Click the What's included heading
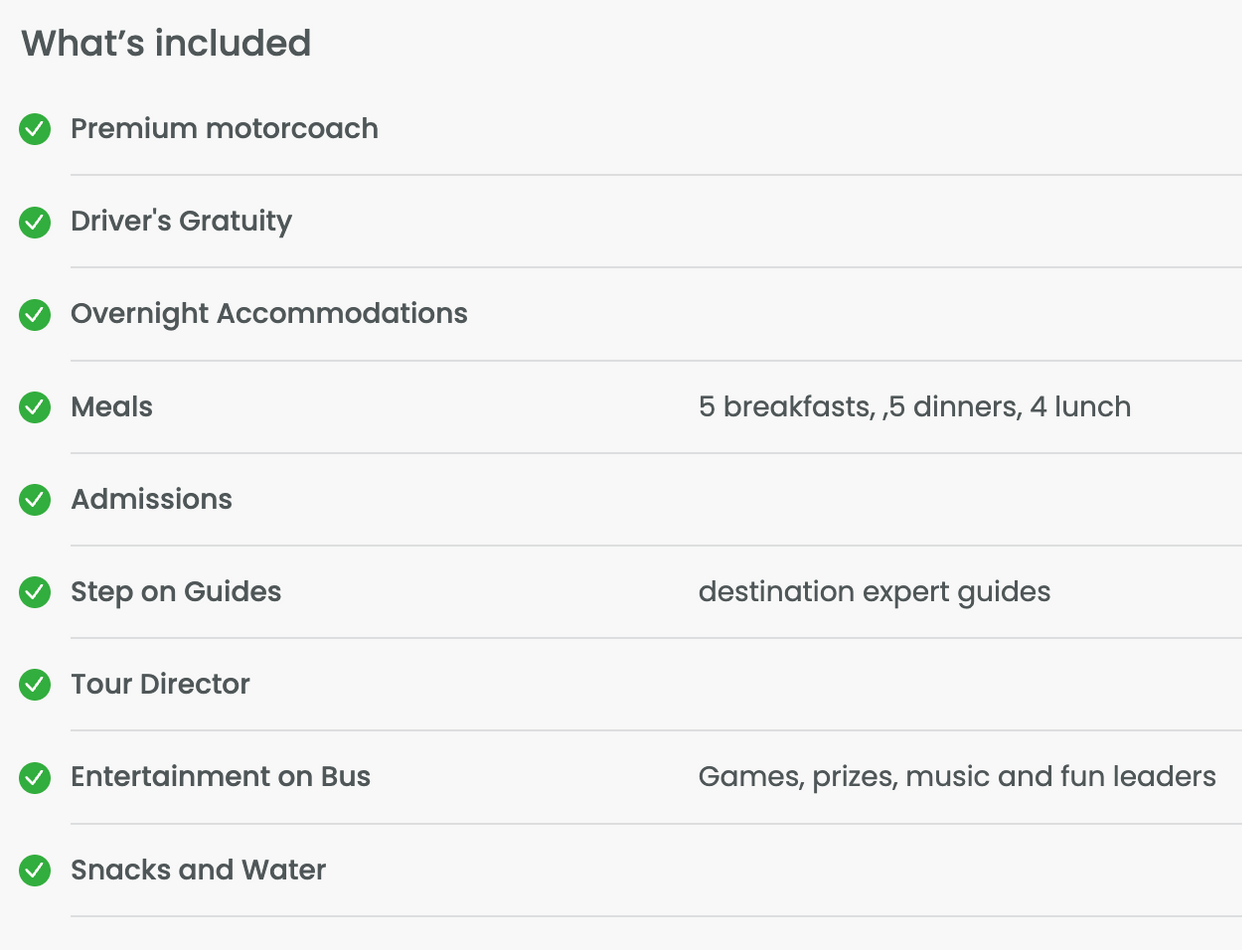This screenshot has height=950, width=1242. click(x=166, y=43)
